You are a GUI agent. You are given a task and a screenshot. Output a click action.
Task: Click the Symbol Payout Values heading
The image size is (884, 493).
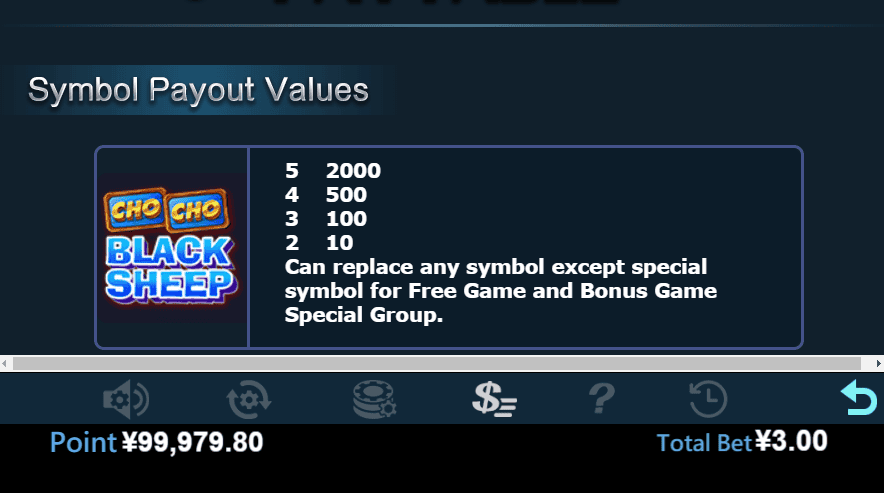pyautogui.click(x=198, y=90)
